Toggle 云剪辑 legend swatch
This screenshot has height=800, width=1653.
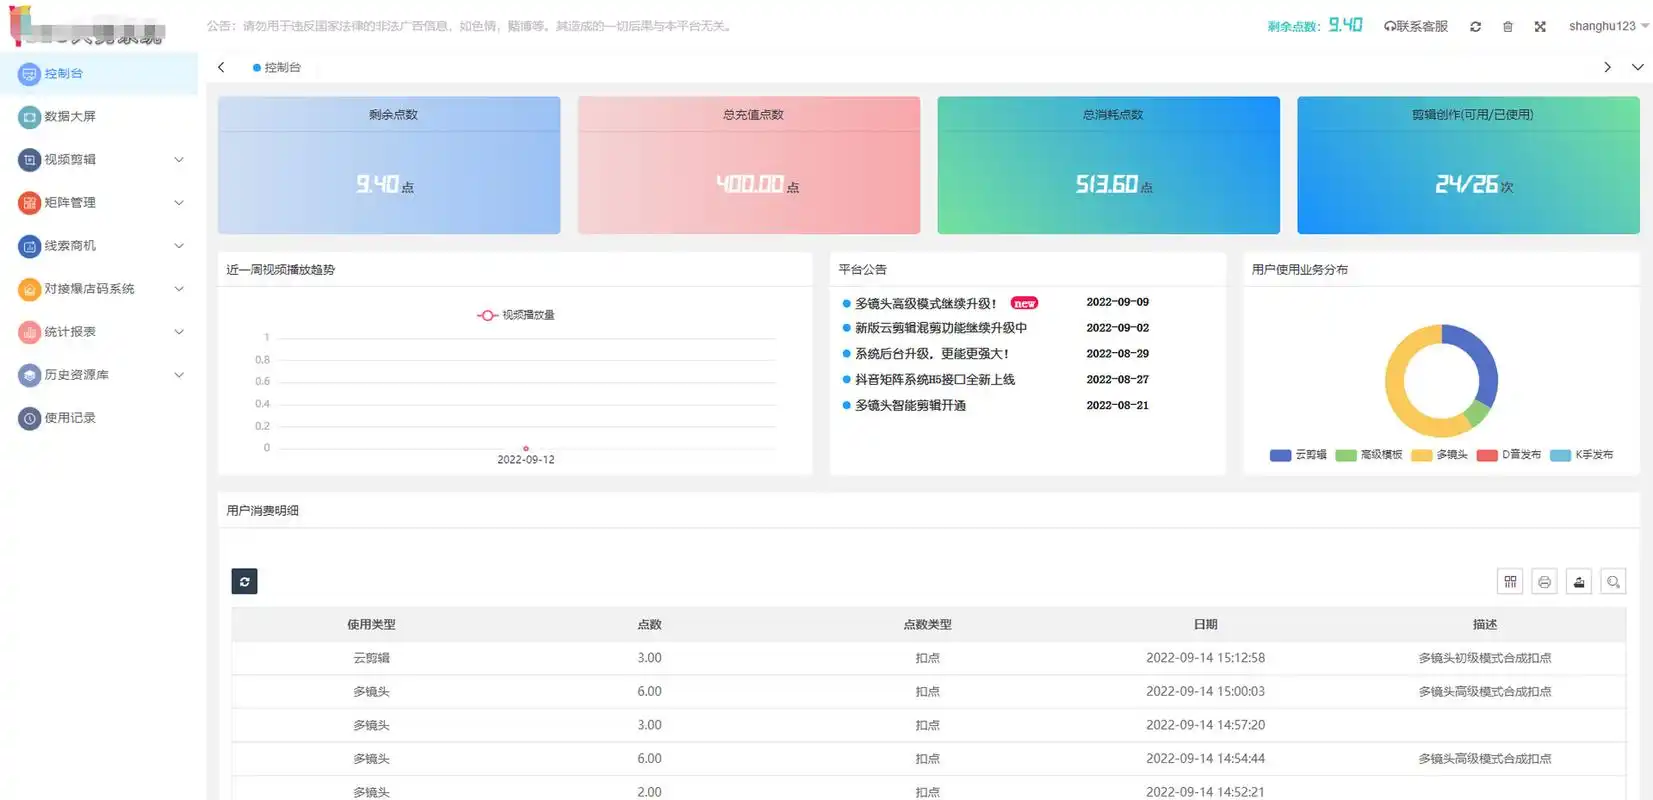click(x=1280, y=455)
